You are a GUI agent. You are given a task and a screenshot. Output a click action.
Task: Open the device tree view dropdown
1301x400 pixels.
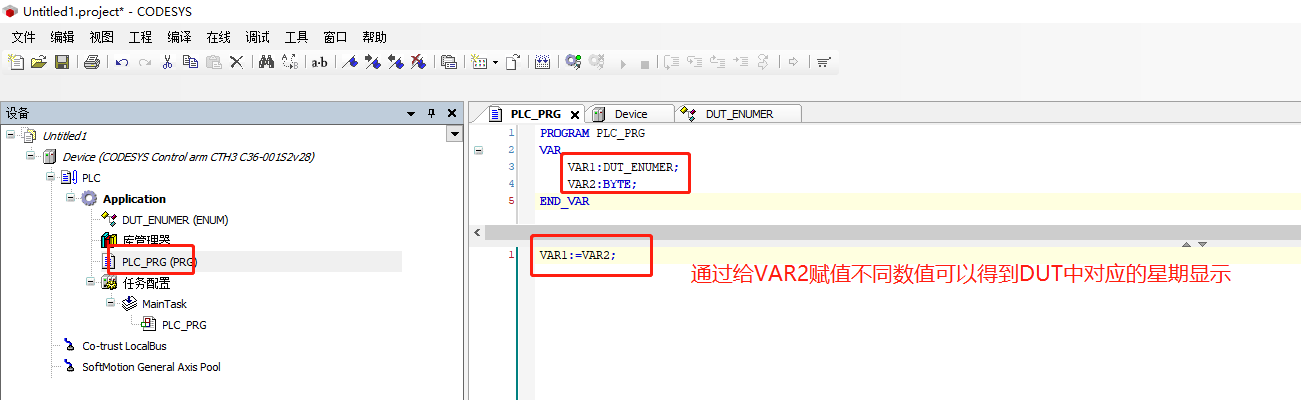[x=454, y=134]
